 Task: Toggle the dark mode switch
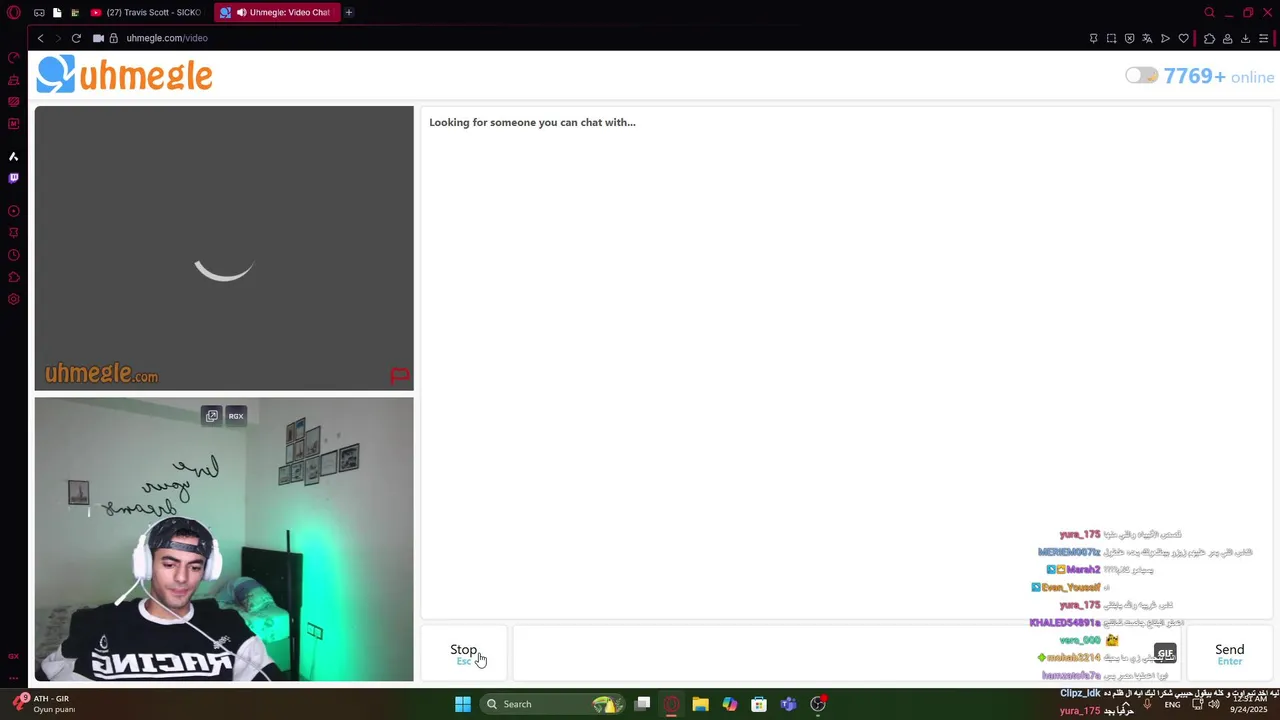(x=1141, y=76)
